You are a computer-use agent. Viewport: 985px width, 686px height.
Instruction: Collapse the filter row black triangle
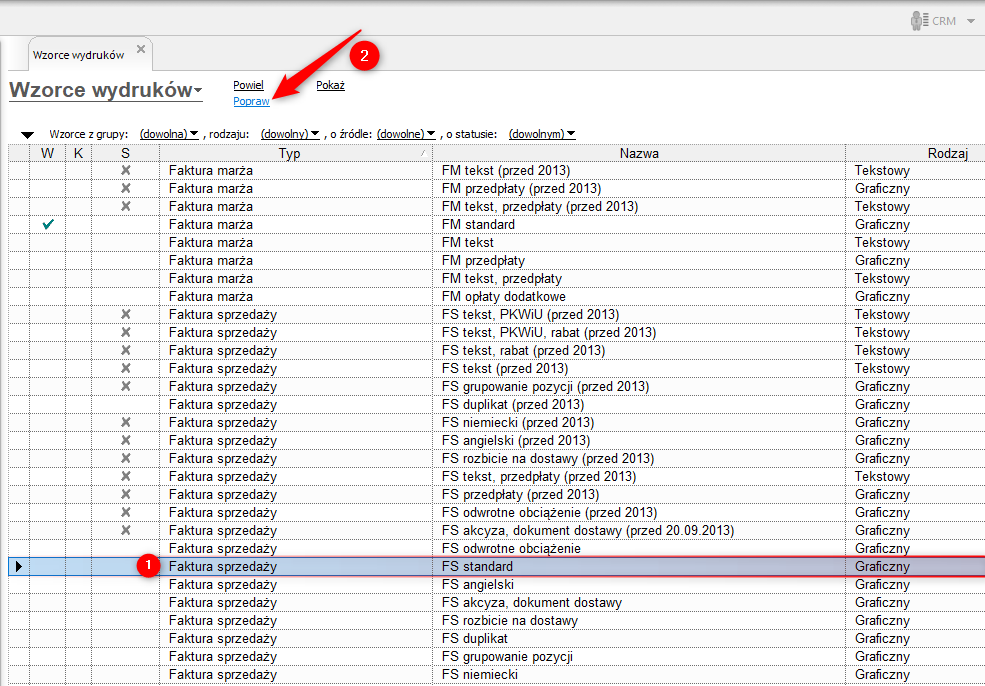[27, 134]
